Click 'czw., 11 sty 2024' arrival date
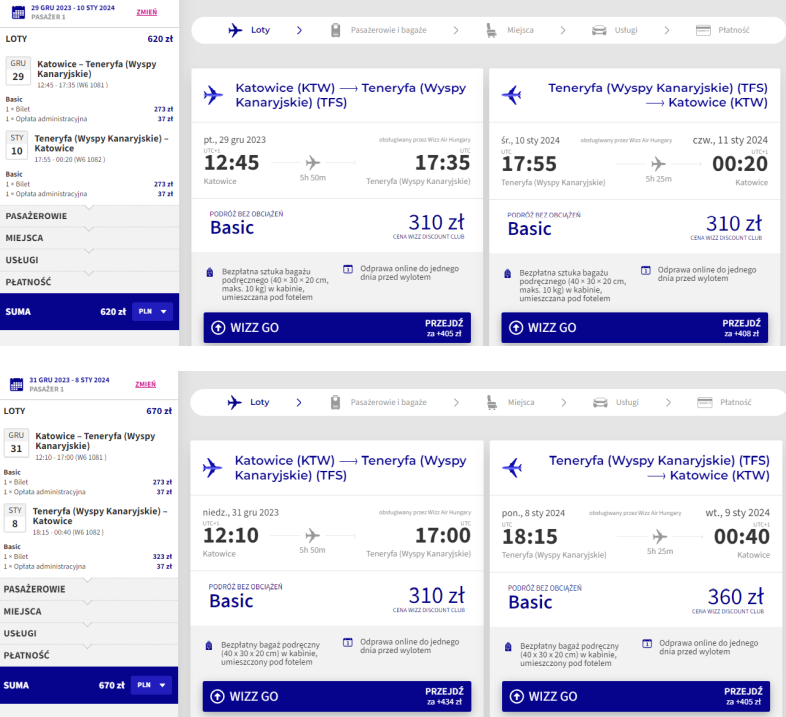Image resolution: width=786 pixels, height=717 pixels. pyautogui.click(x=730, y=140)
